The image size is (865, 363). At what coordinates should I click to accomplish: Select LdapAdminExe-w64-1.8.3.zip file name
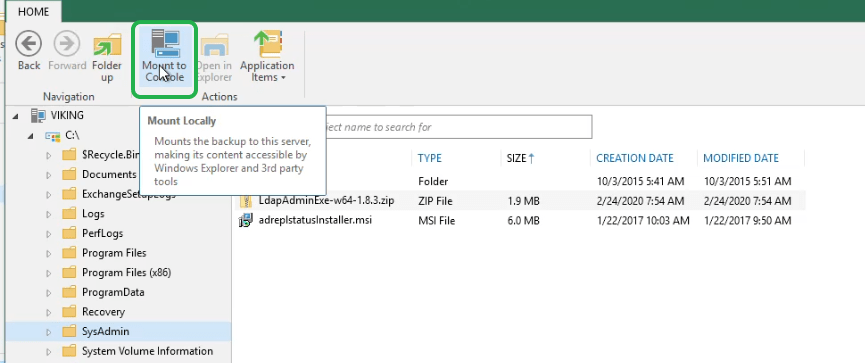pos(326,200)
